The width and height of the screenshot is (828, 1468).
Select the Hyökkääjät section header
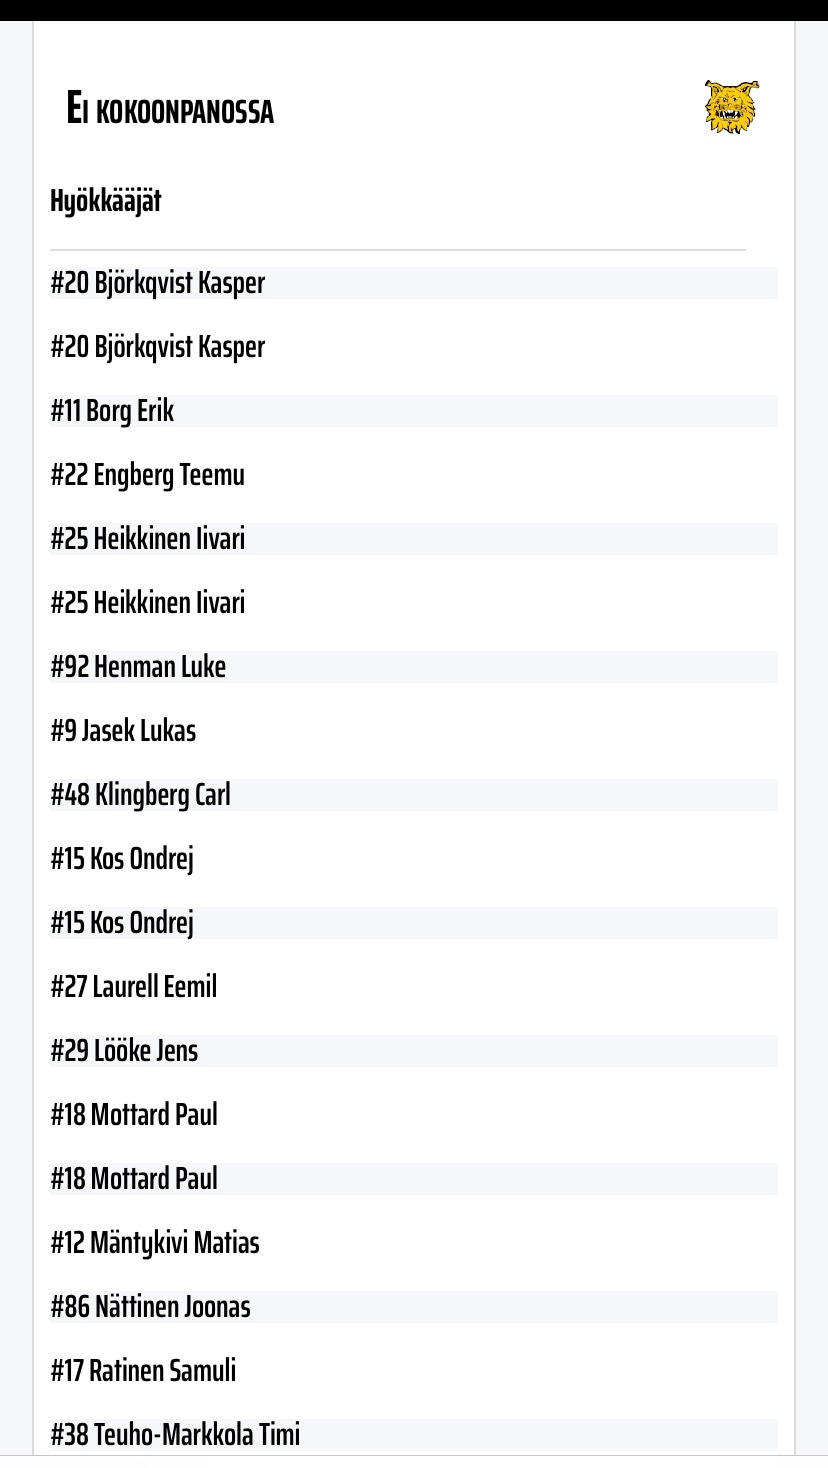(x=106, y=201)
